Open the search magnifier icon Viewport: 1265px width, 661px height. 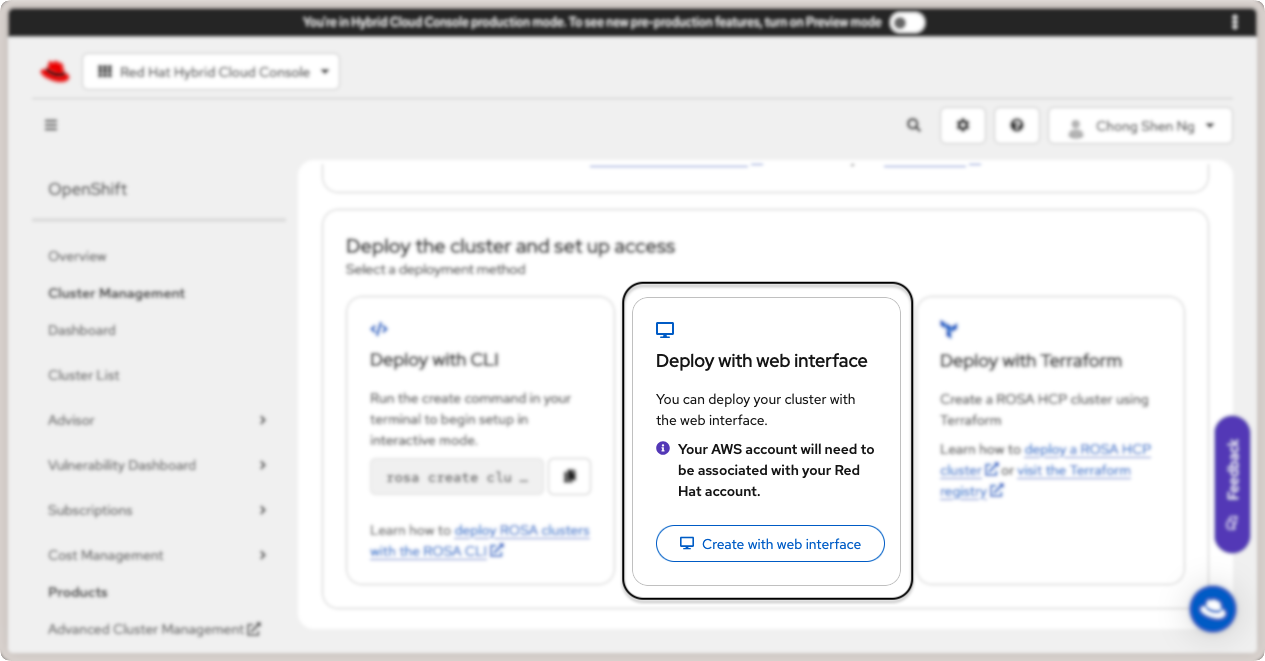[x=913, y=126]
